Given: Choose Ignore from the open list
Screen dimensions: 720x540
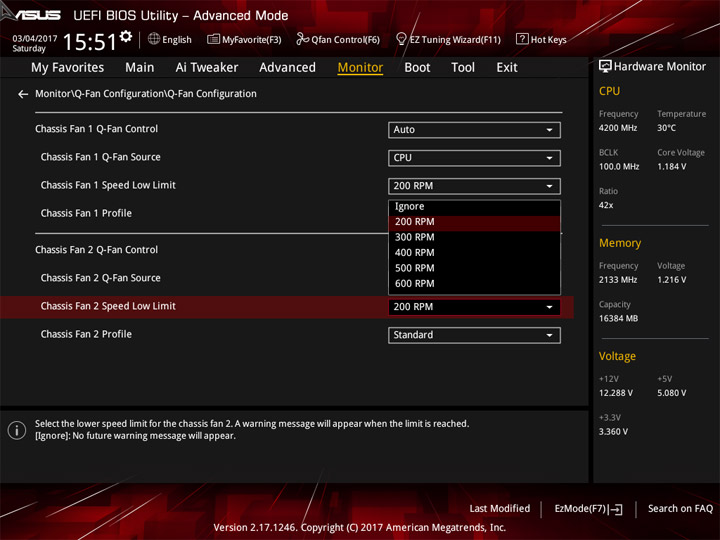Looking at the screenshot, I should pyautogui.click(x=474, y=207).
